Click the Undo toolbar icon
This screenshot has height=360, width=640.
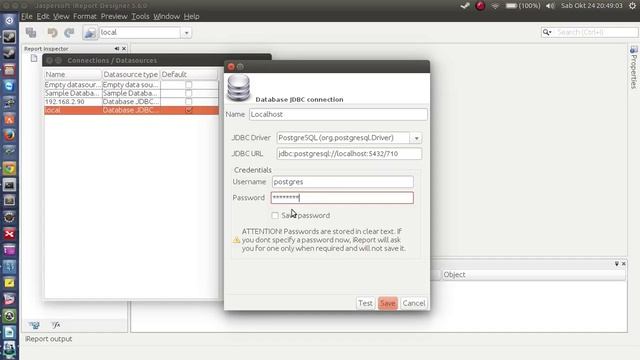click(52, 32)
